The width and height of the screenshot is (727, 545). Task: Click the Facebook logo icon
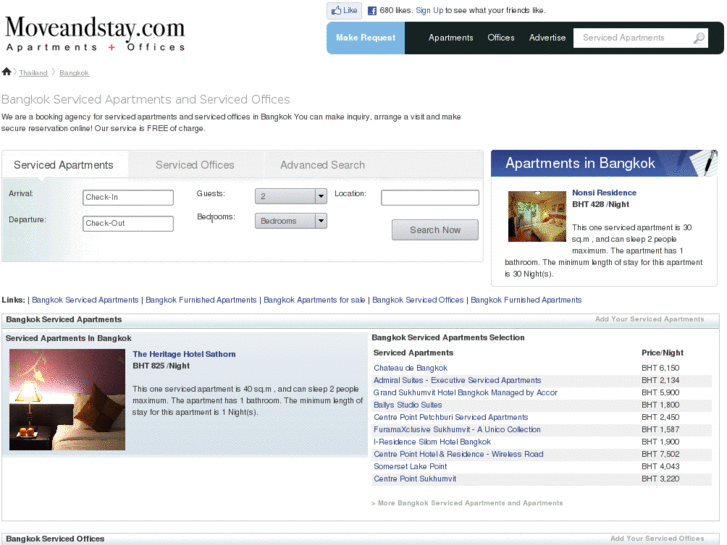point(372,11)
